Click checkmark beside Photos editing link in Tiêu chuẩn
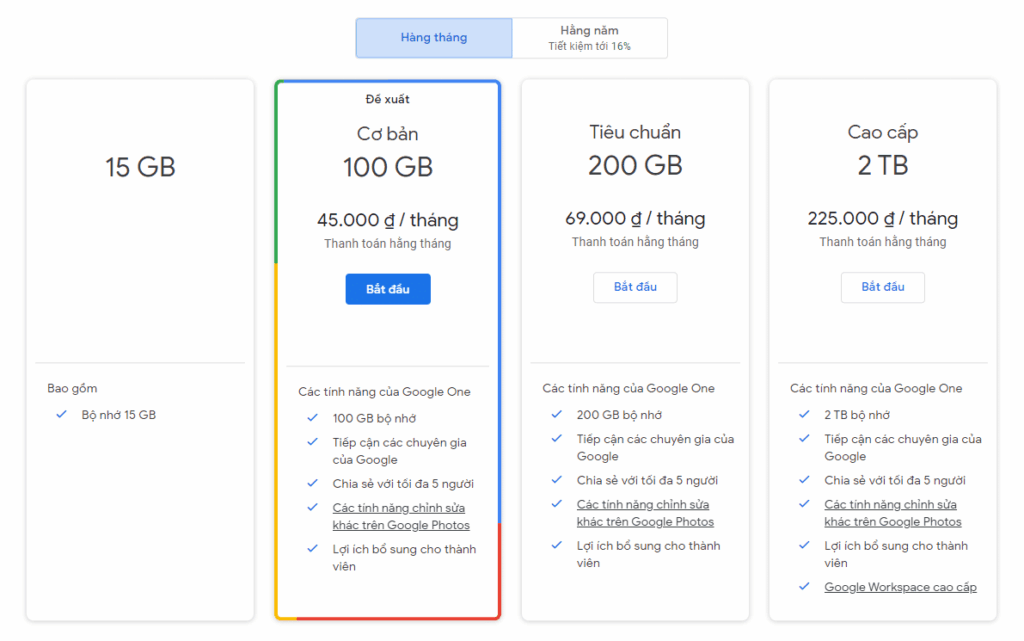Screen dimensions: 1024x641 pyautogui.click(x=556, y=504)
